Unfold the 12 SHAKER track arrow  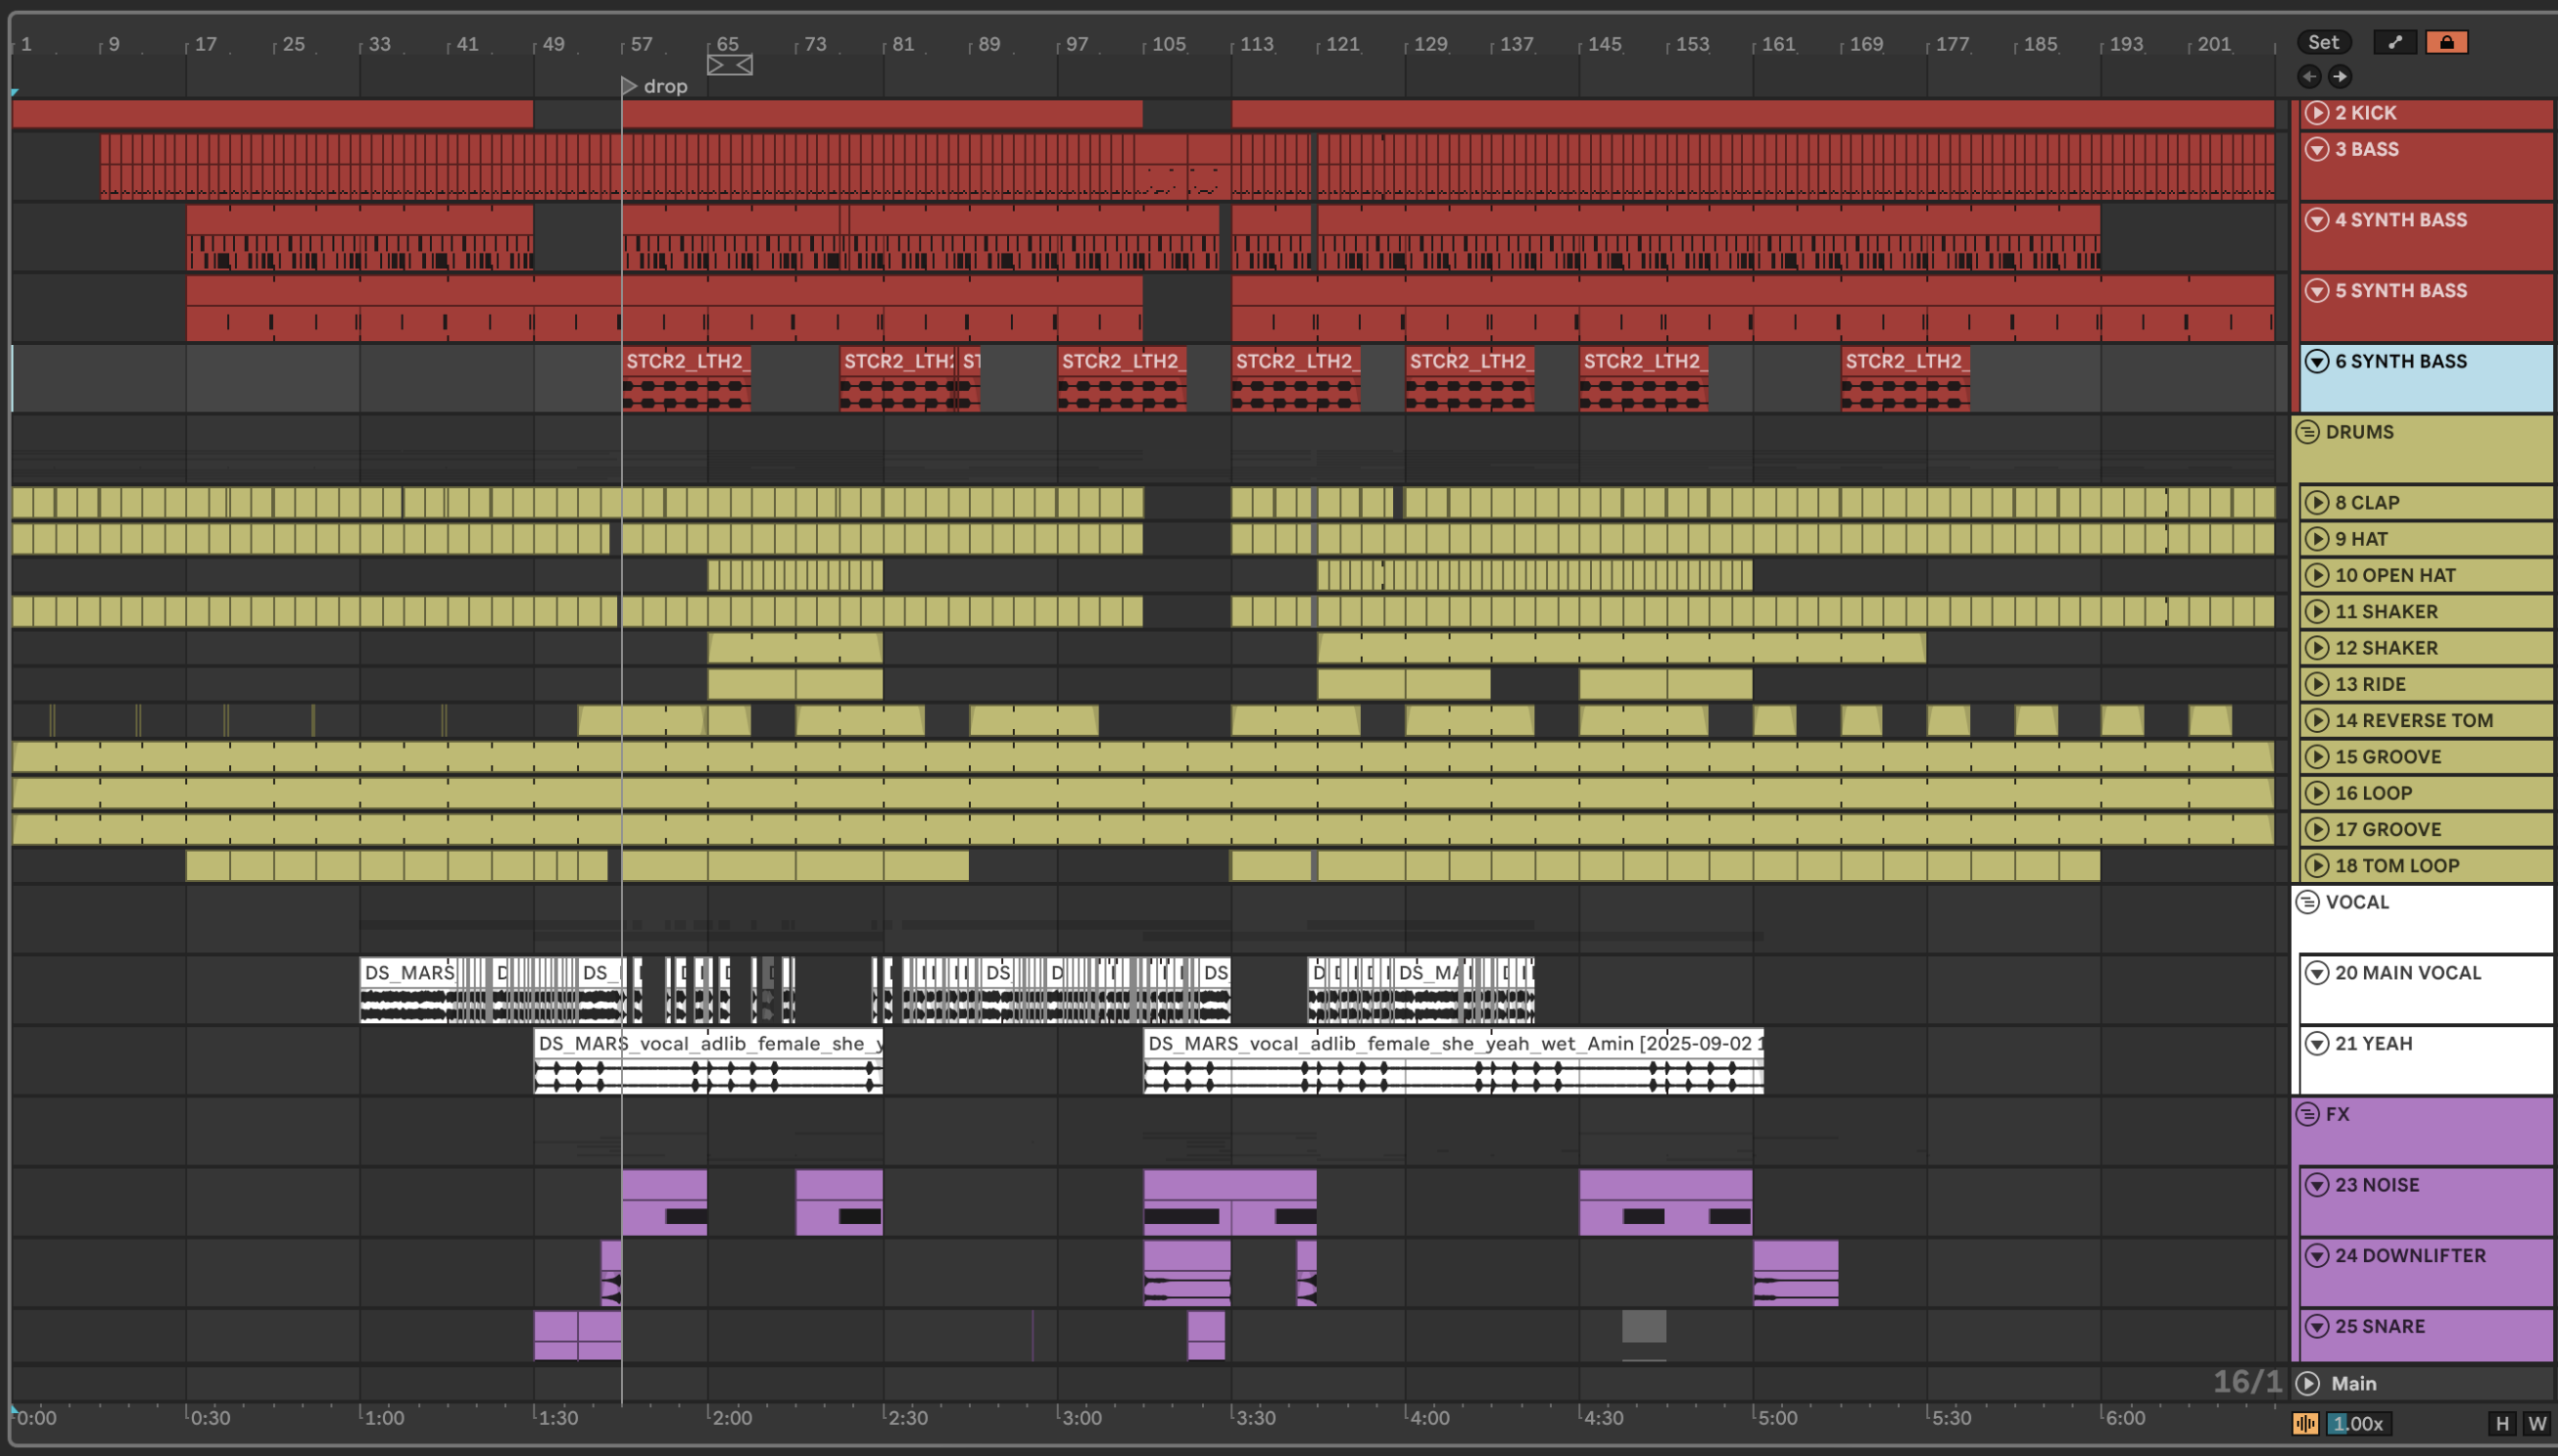coord(2316,648)
